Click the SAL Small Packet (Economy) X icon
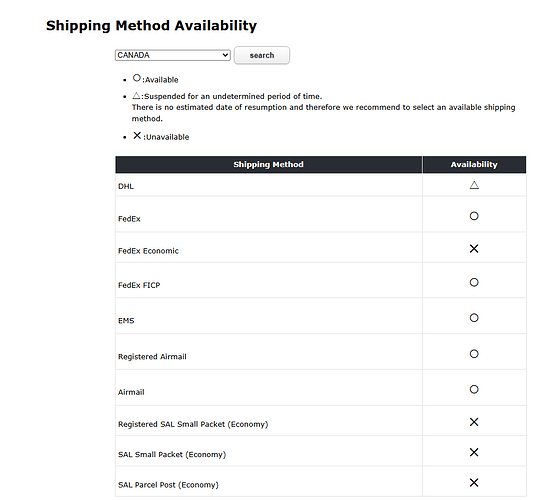Screen dimensions: 553x500 pyautogui.click(x=474, y=452)
